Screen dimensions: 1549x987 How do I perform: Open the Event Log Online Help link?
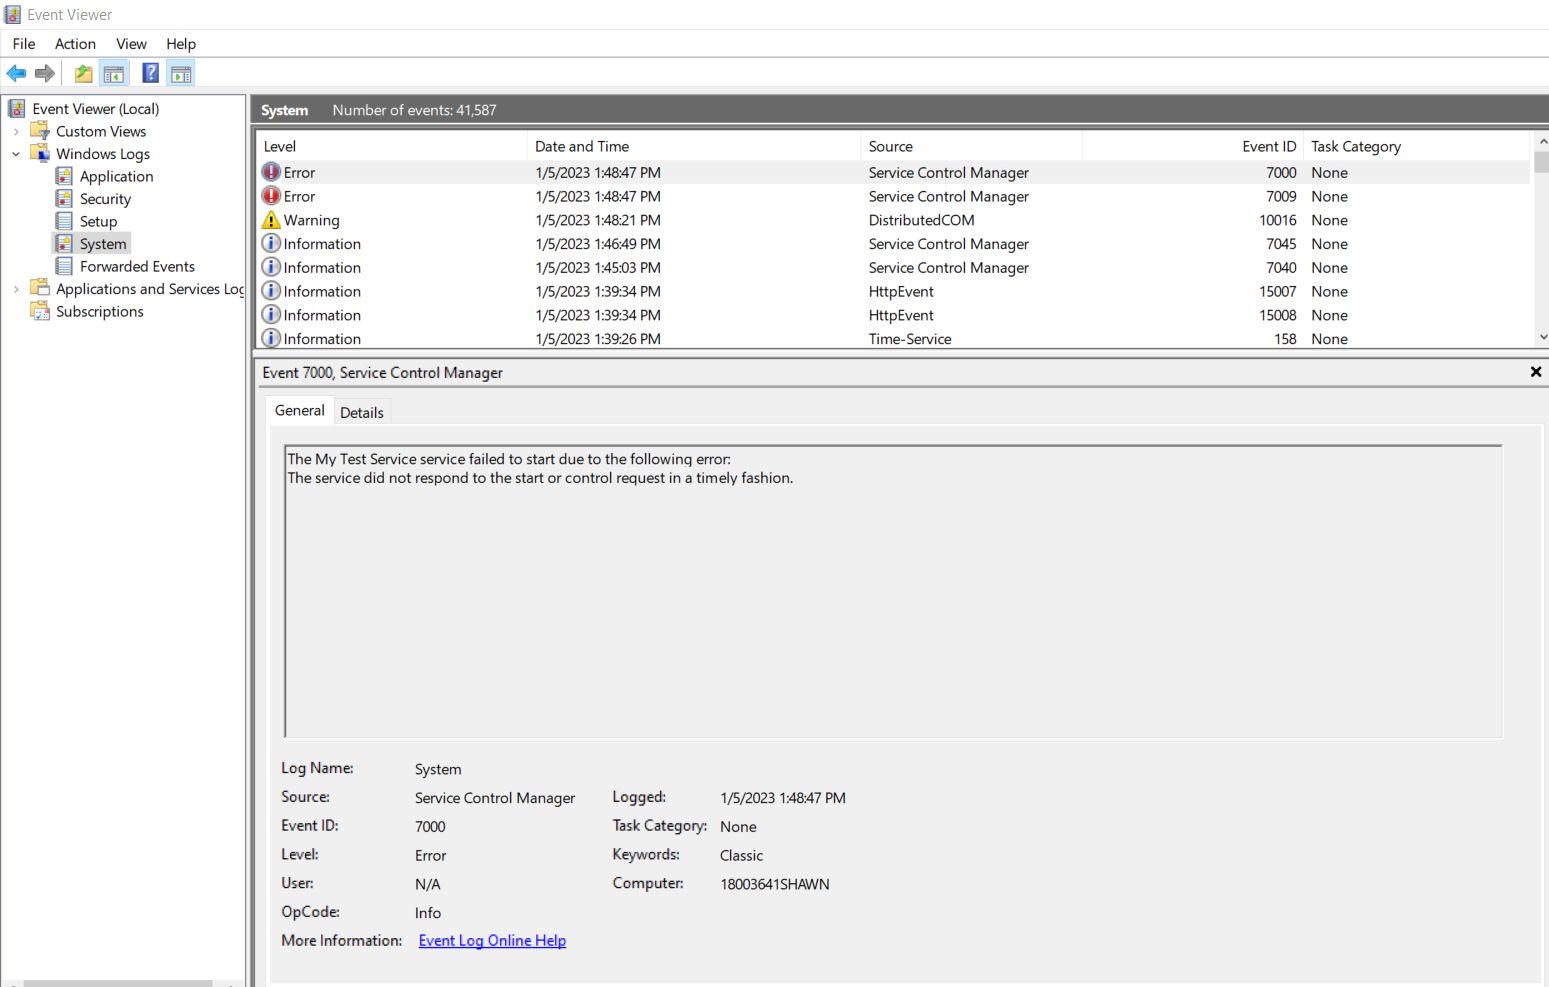coord(492,940)
